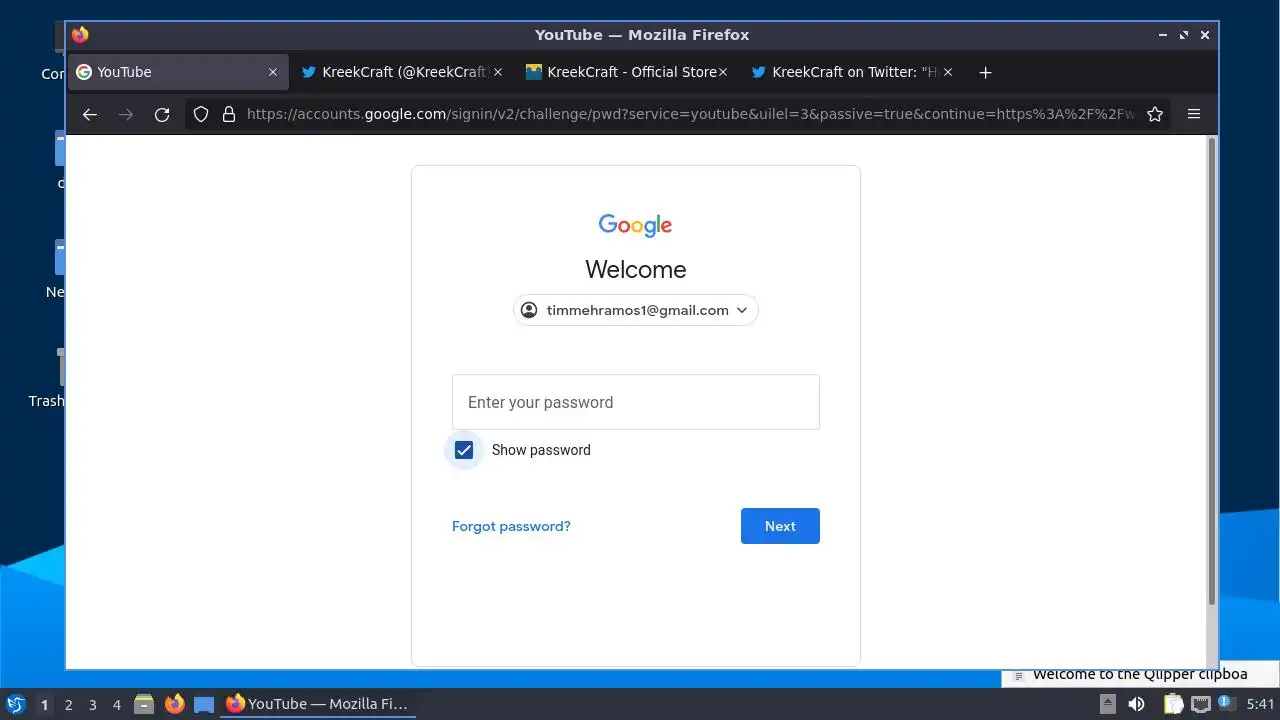Open the volume control in the tray
This screenshot has width=1280, height=720.
pos(1136,704)
